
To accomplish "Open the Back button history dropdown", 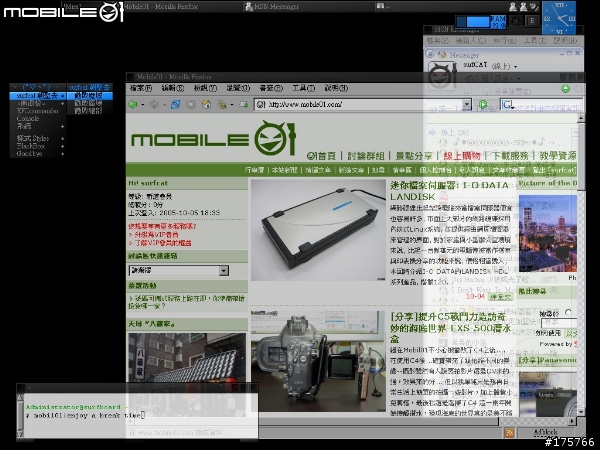I will (x=142, y=104).
